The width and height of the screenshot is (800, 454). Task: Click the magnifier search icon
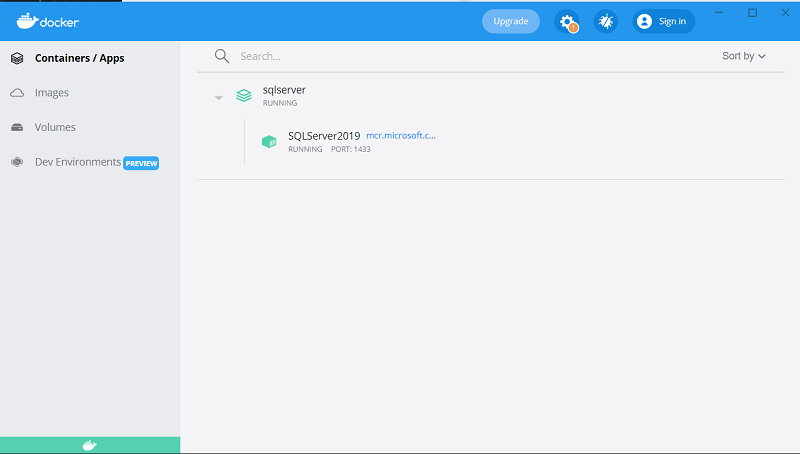[222, 56]
